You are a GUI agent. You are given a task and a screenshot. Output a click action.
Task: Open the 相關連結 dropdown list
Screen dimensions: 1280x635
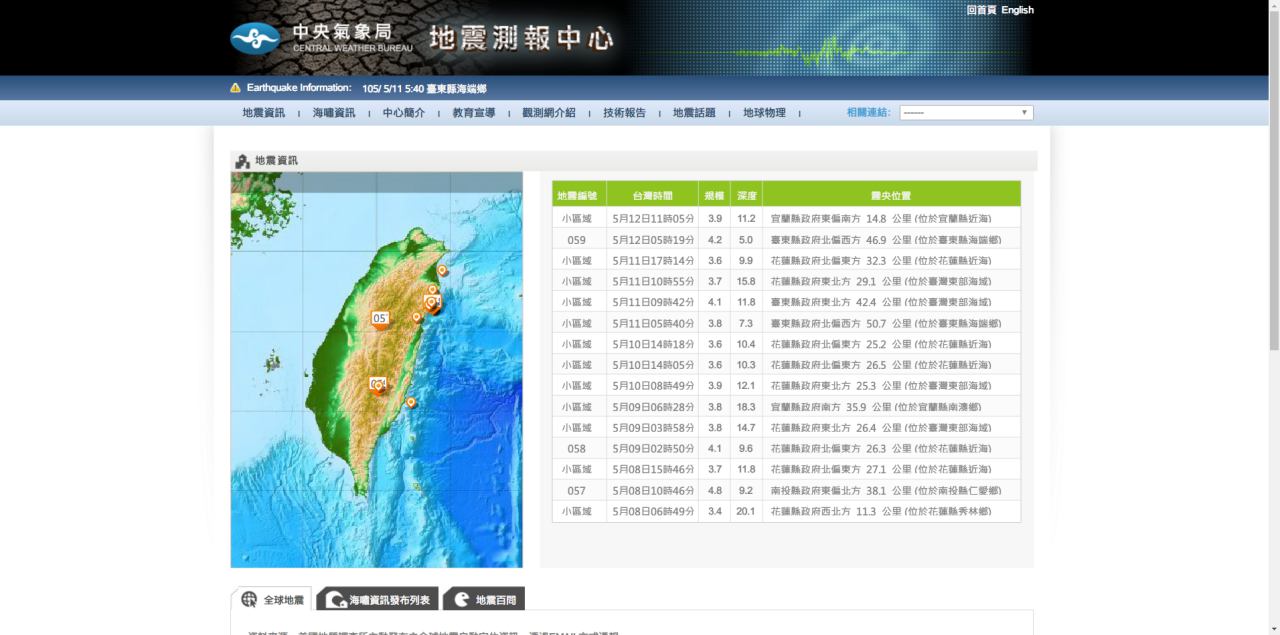pyautogui.click(x=965, y=113)
